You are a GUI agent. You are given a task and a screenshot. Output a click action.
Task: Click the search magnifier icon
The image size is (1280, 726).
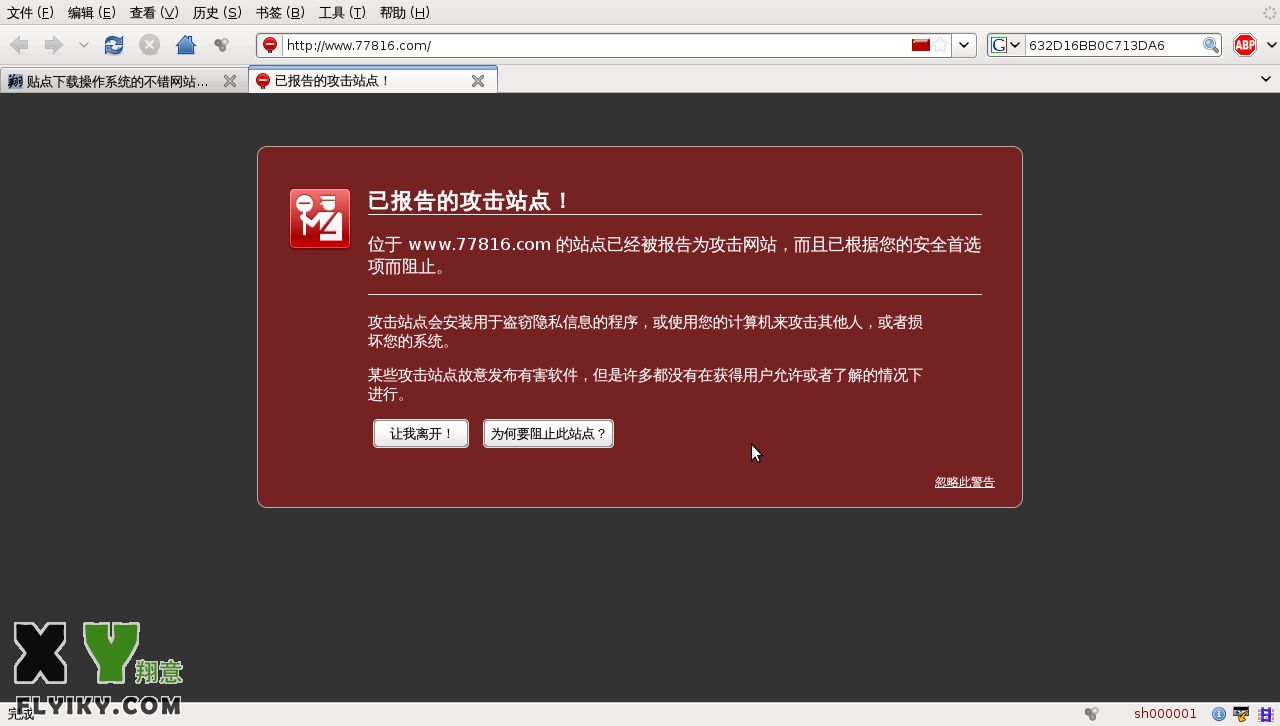click(x=1210, y=45)
